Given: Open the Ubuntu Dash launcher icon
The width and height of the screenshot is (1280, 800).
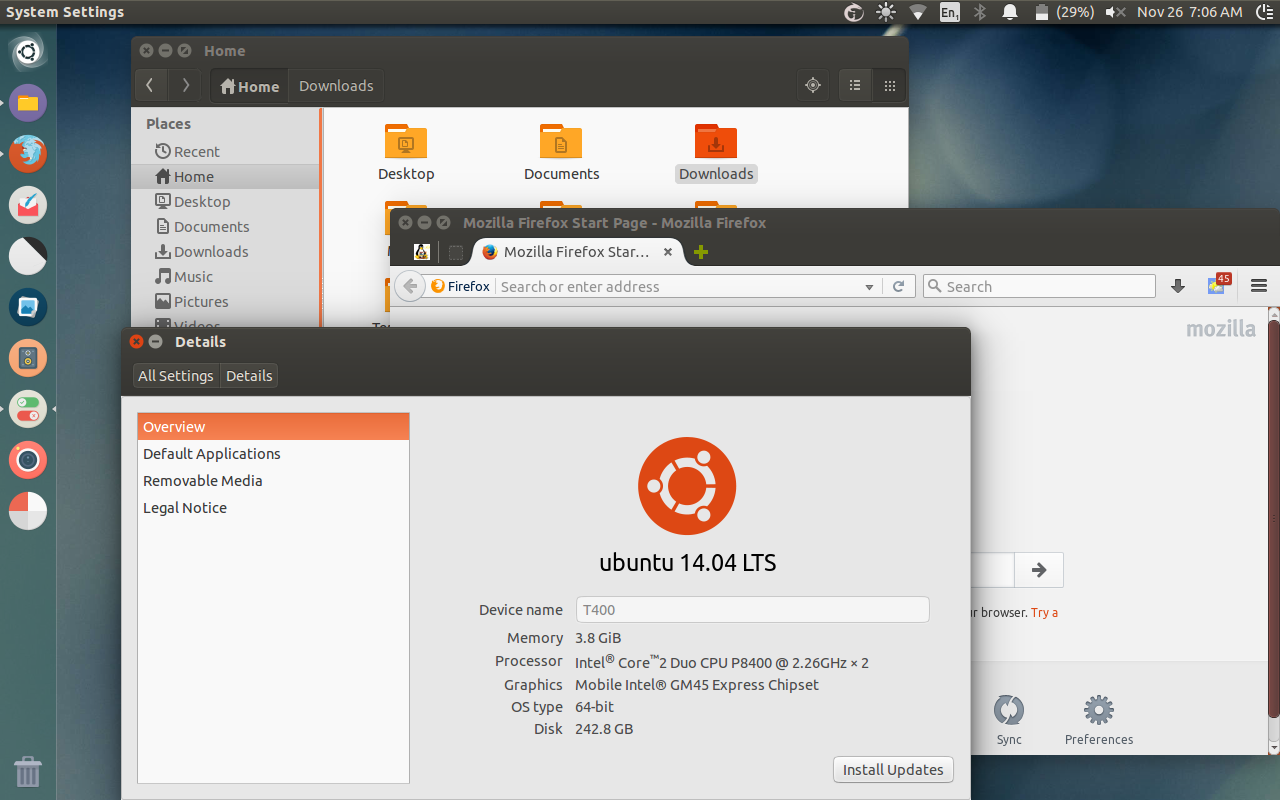Looking at the screenshot, I should pos(28,51).
